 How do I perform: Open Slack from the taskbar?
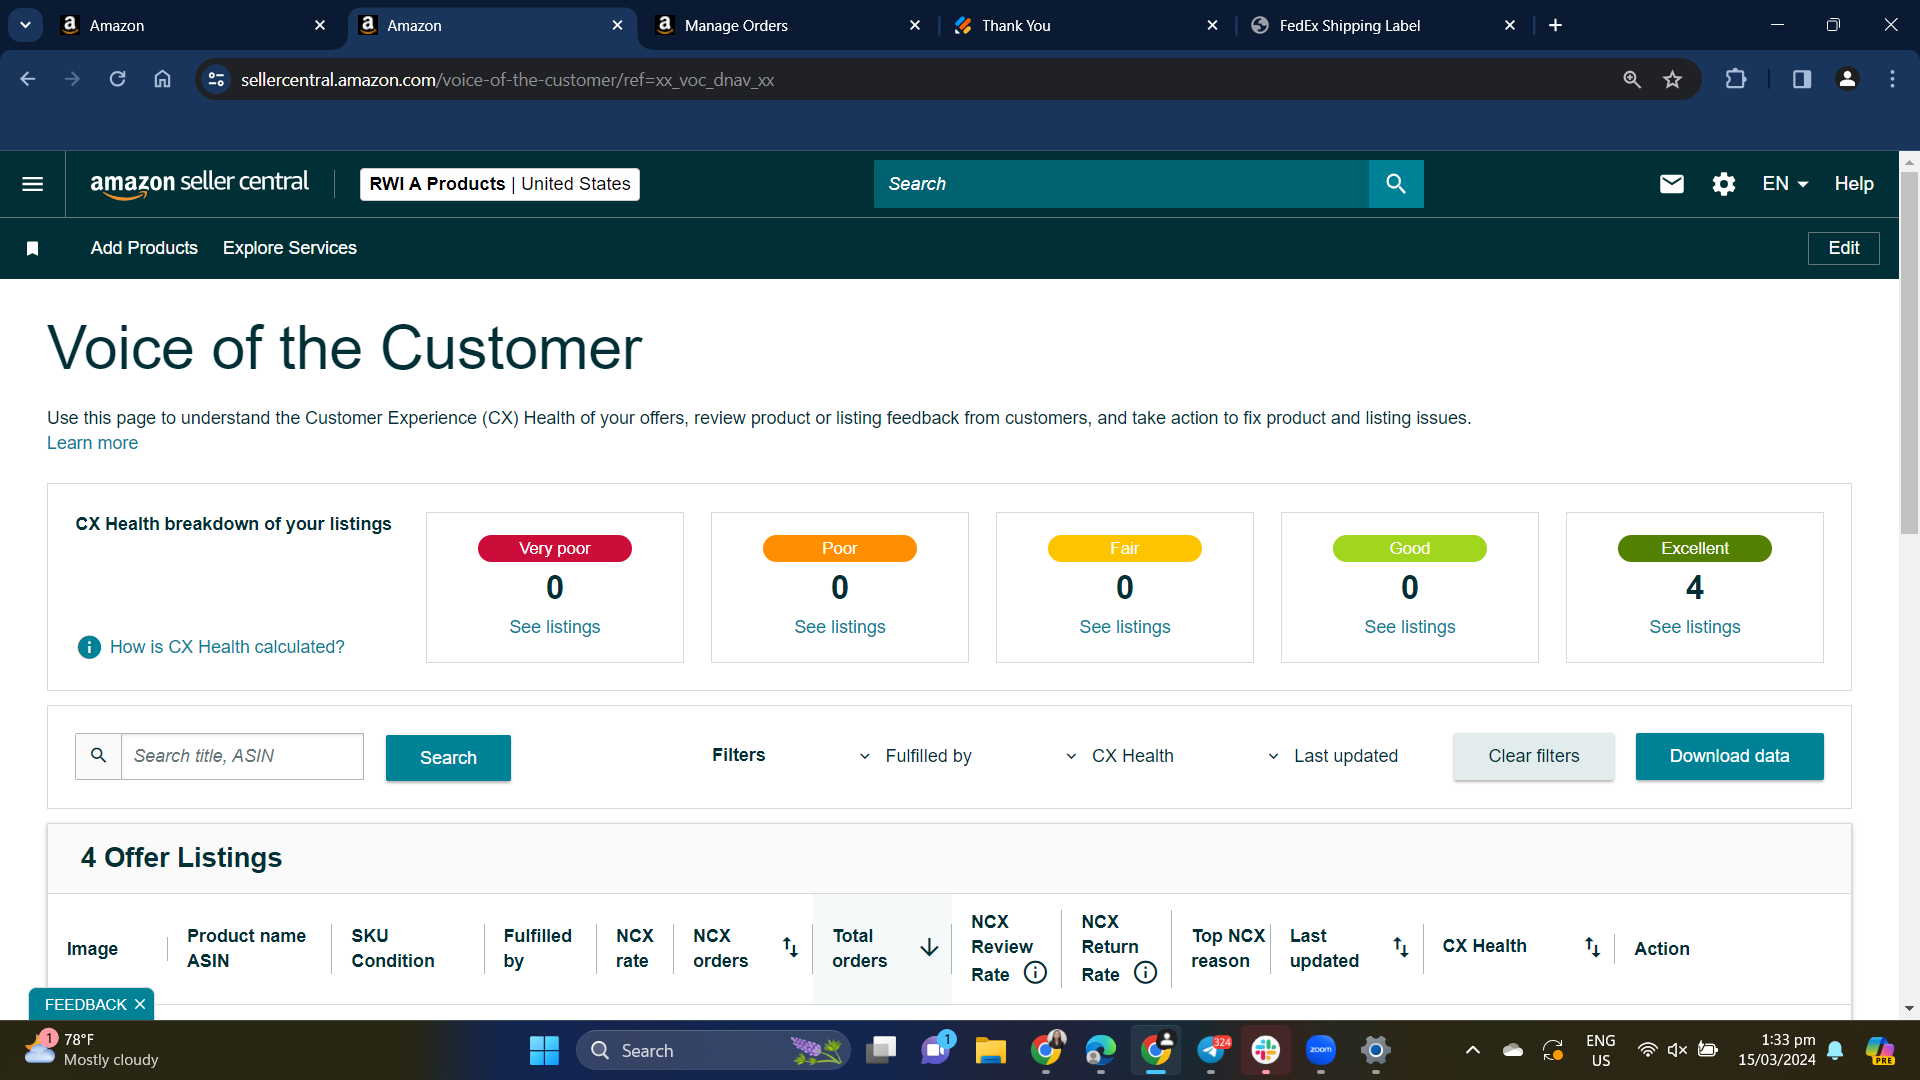(1266, 1050)
